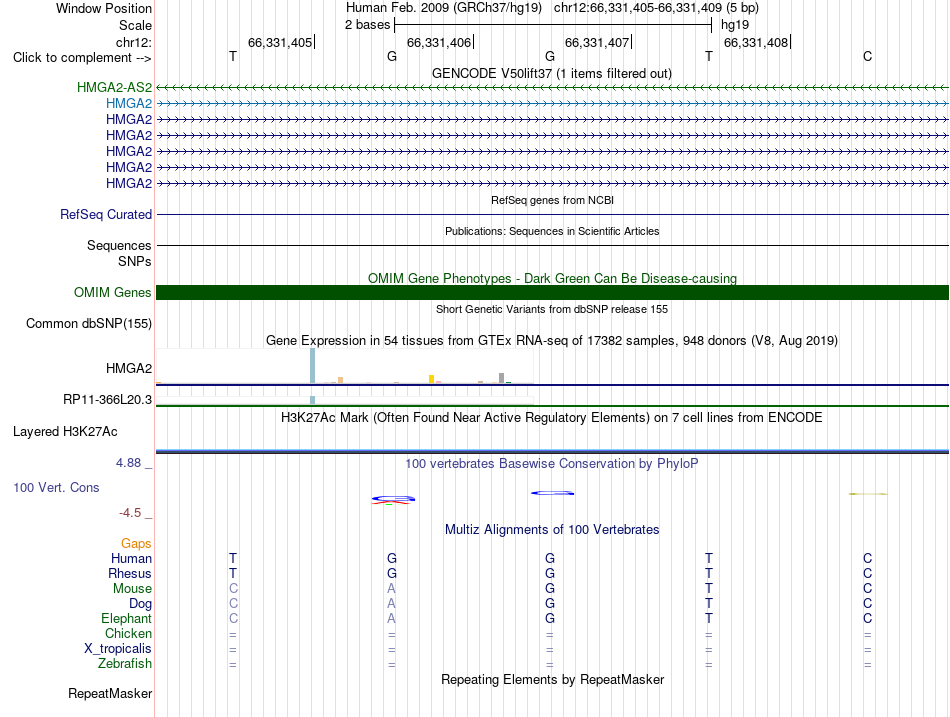Click OMIM Gene Phenotypes track title
This screenshot has height=717, width=950.
[x=553, y=278]
